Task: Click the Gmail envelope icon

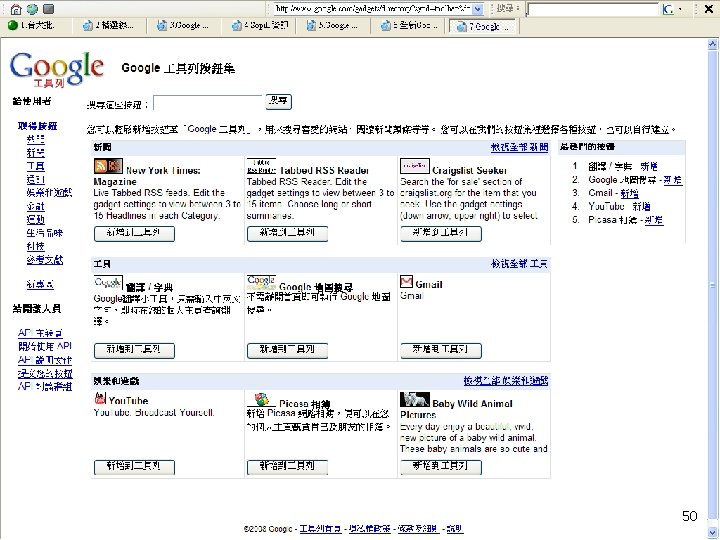Action: (x=406, y=281)
